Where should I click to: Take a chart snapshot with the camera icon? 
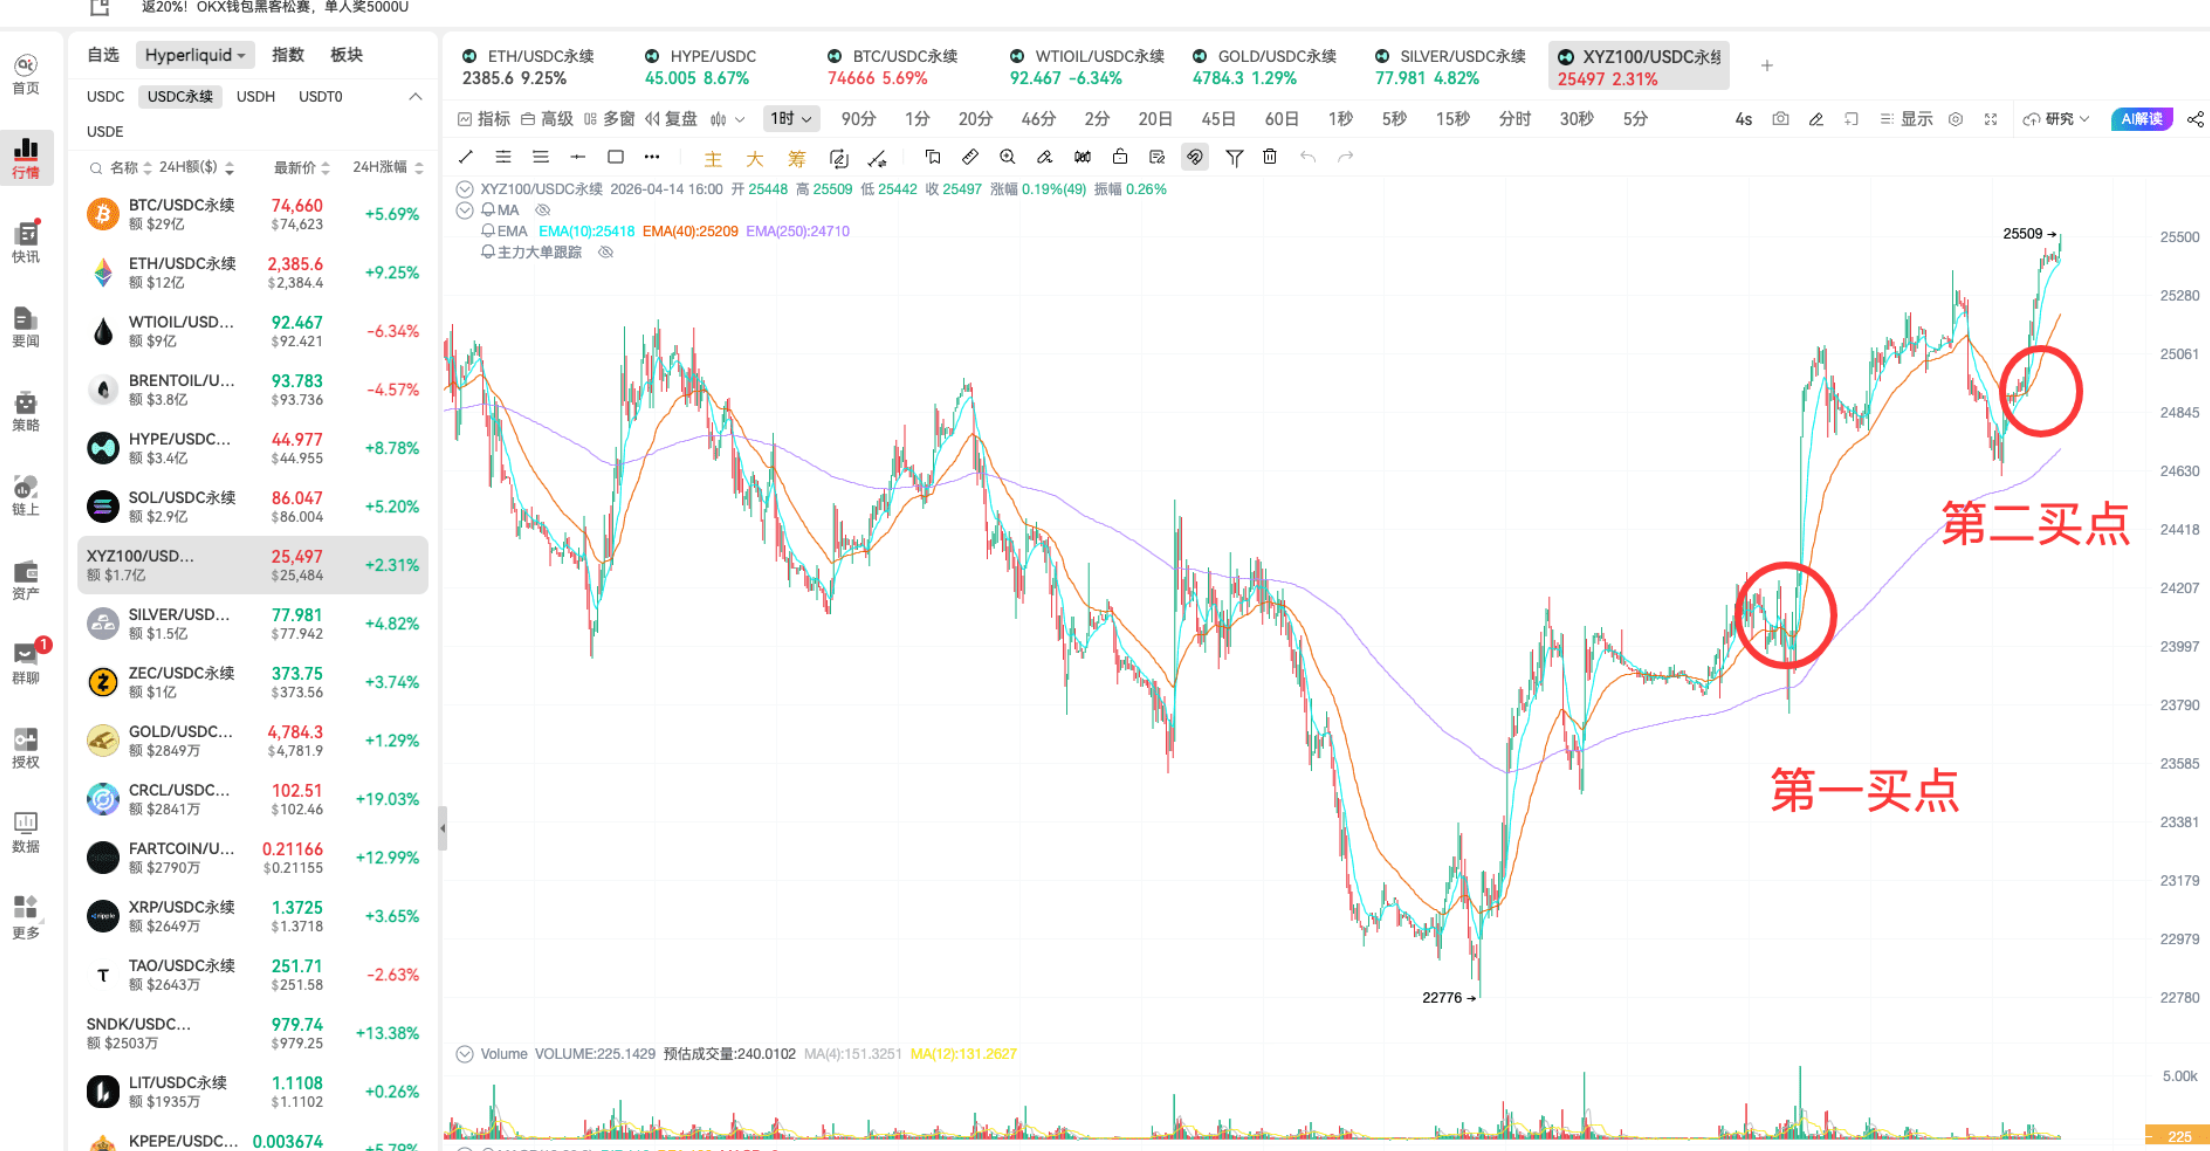tap(1780, 118)
